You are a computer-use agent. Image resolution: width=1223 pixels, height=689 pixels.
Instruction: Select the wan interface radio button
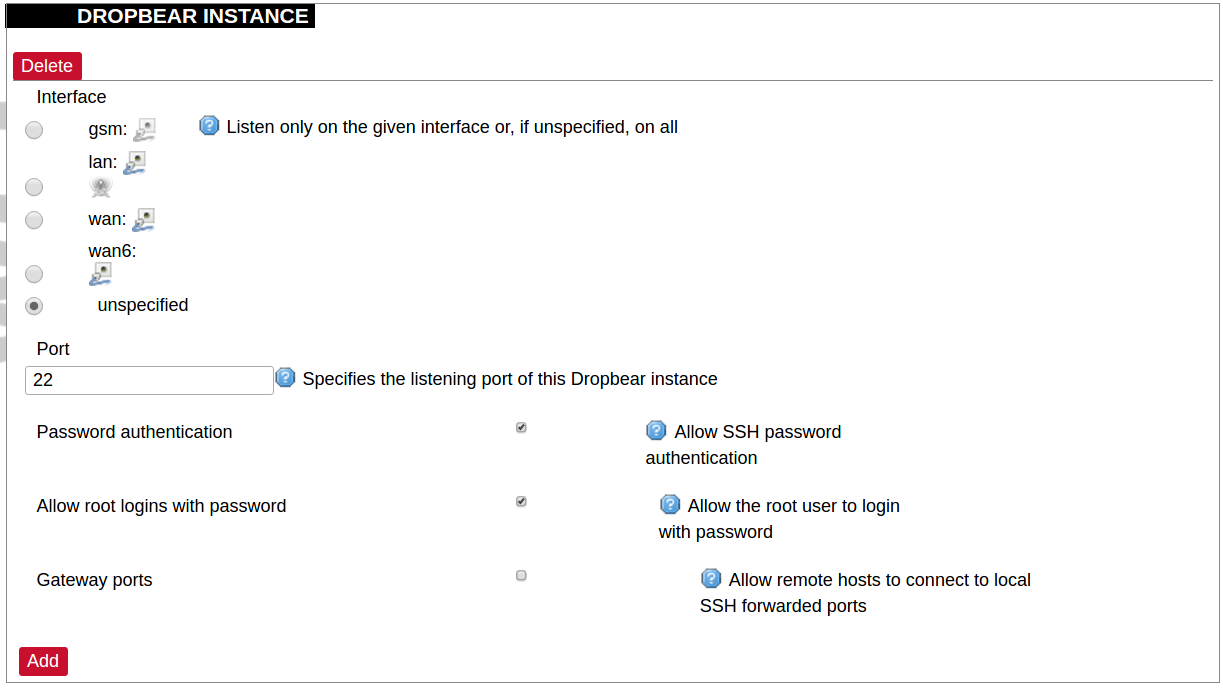tap(34, 219)
